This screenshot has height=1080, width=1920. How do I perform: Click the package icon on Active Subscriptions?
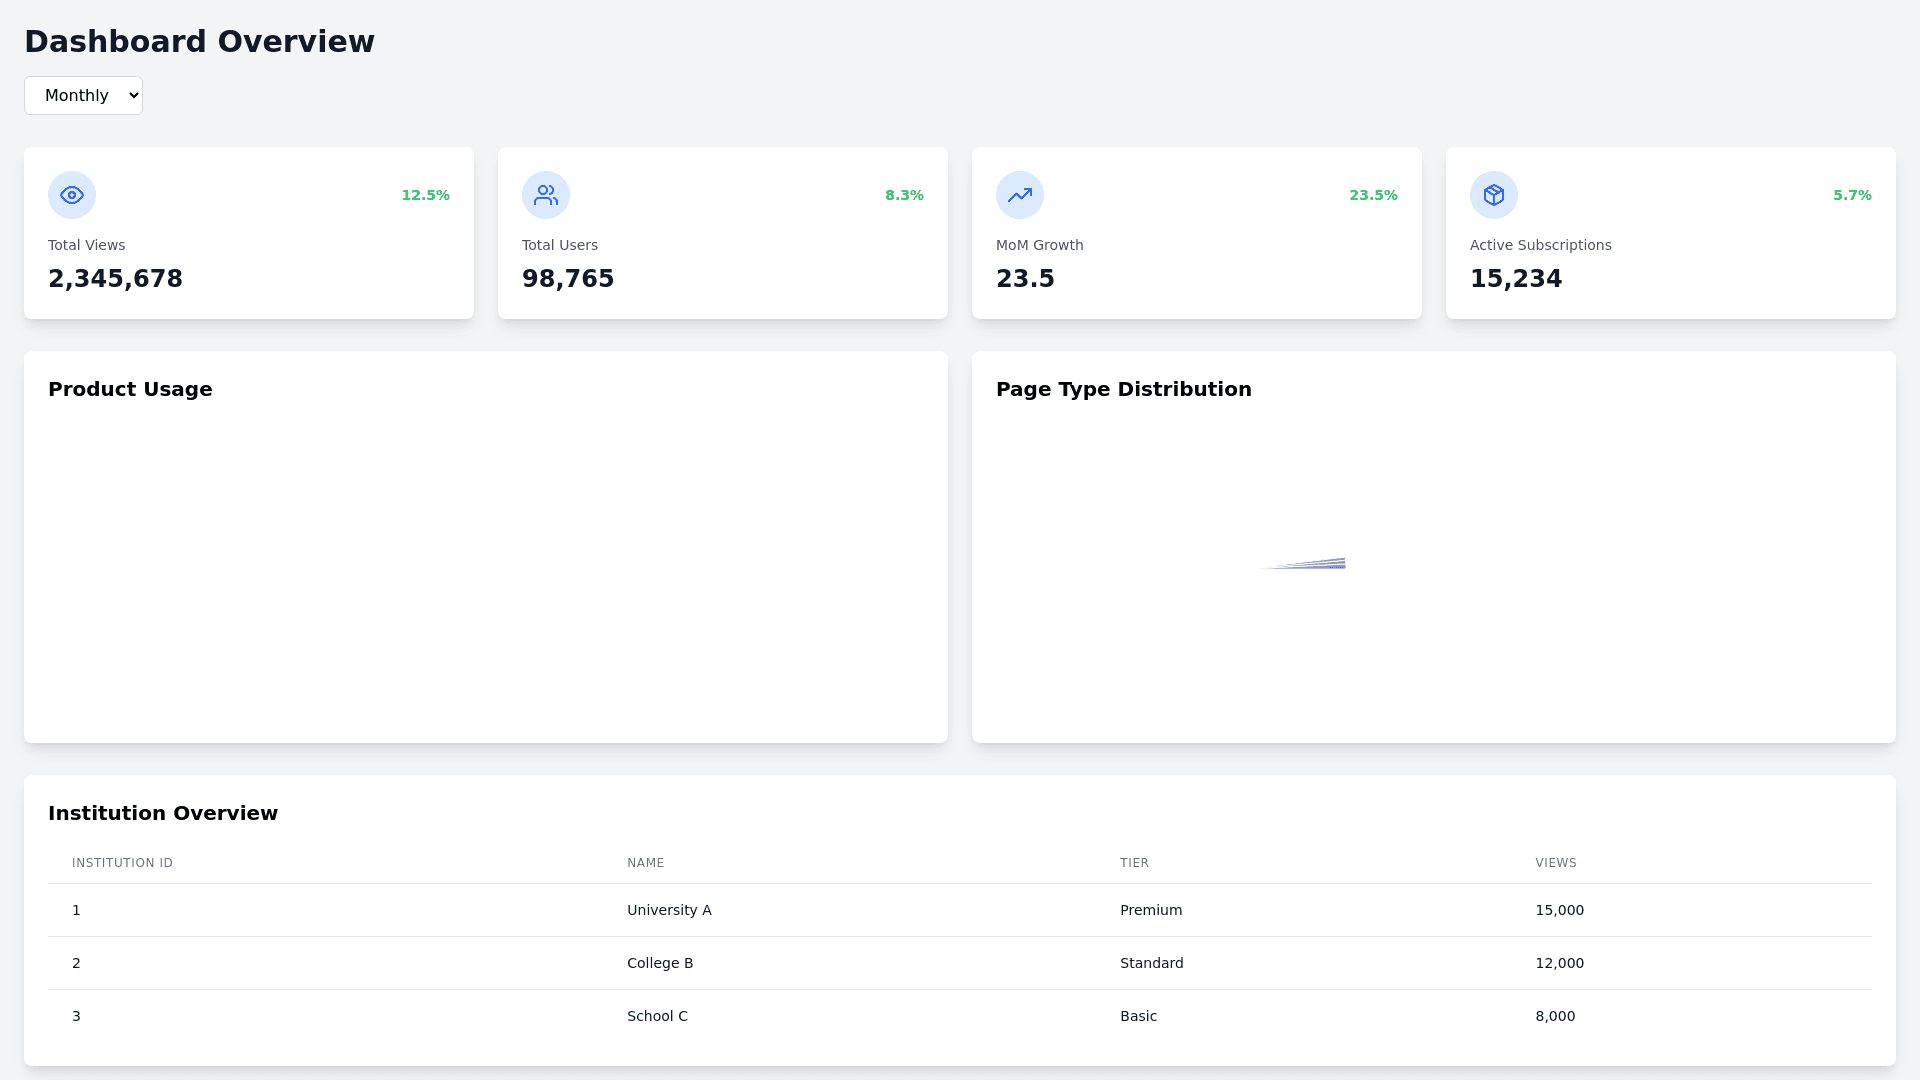tap(1493, 195)
